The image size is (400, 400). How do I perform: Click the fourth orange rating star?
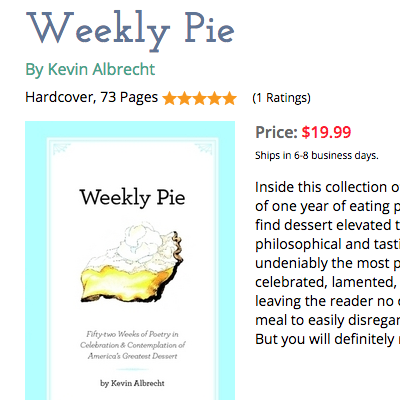coord(214,98)
